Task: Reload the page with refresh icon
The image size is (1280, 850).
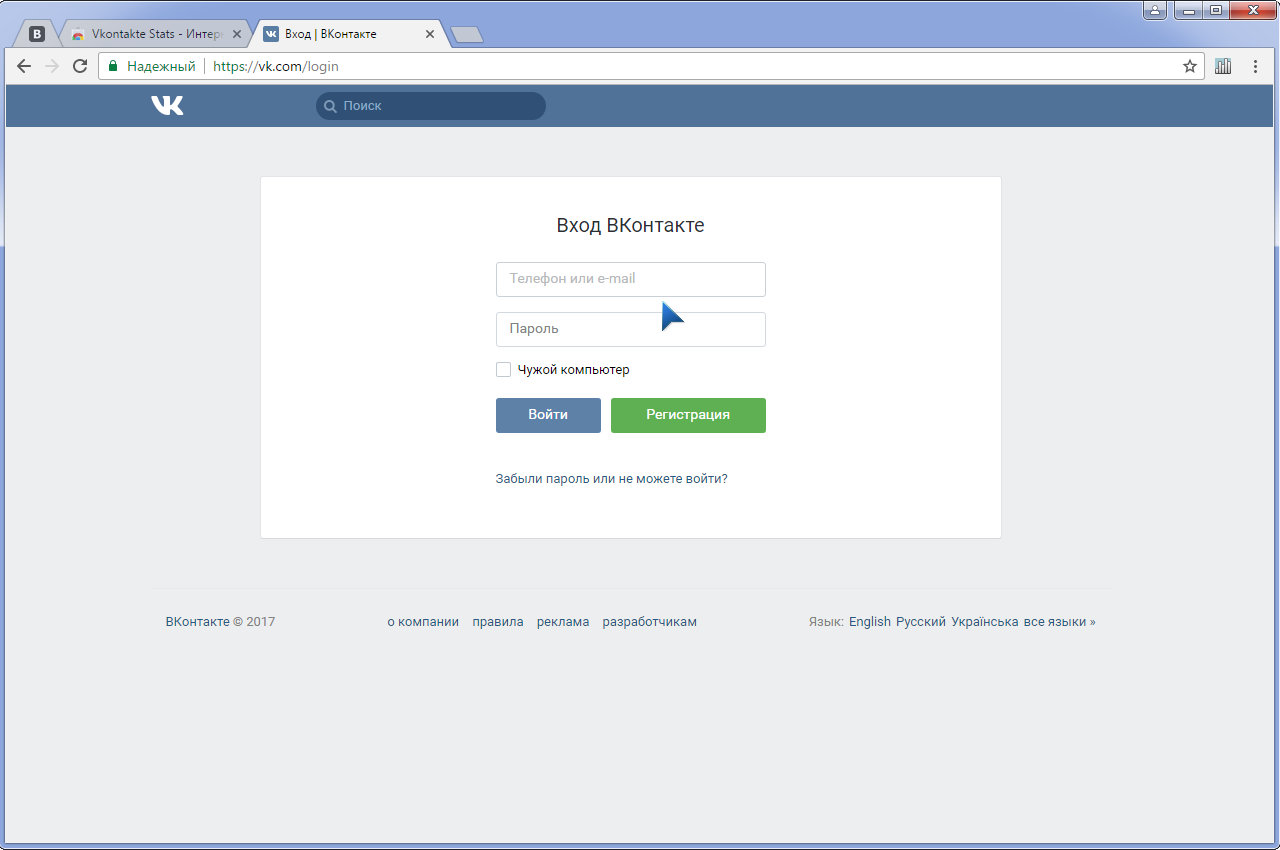Action: (x=80, y=67)
